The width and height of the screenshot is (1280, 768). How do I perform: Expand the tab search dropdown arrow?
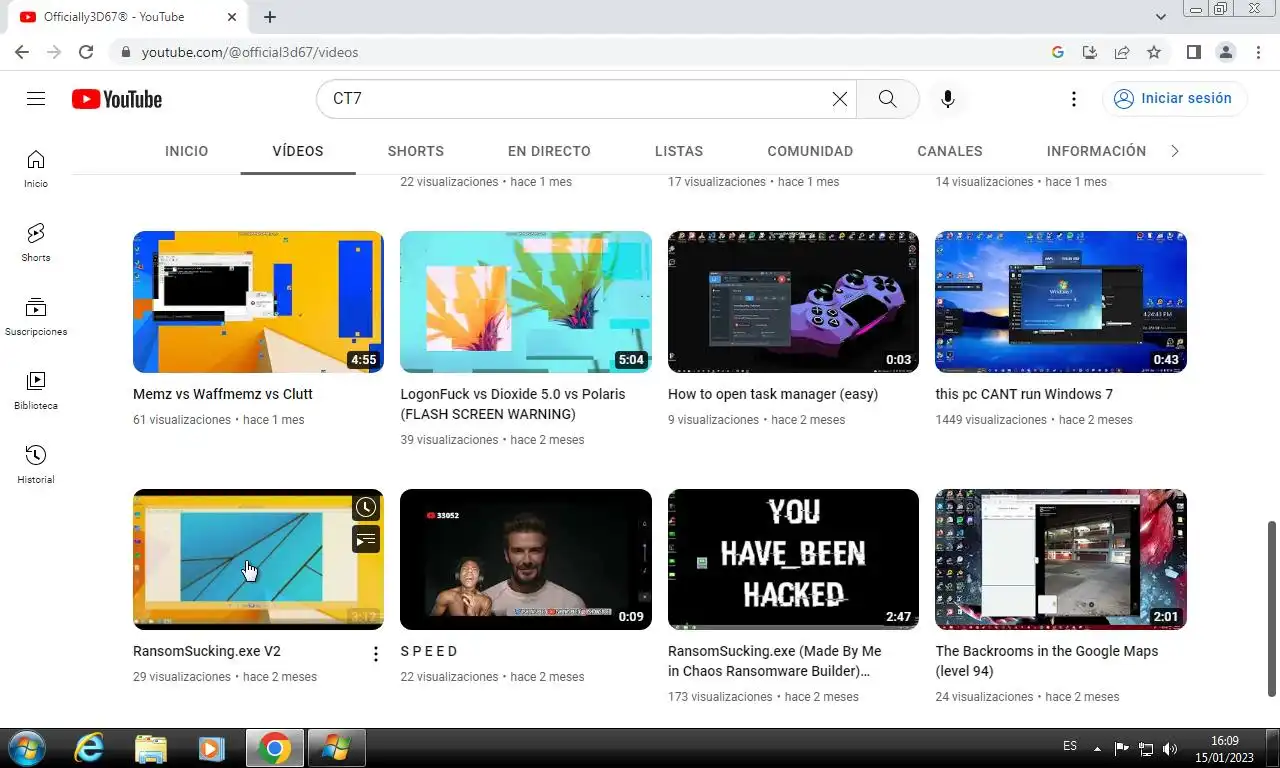coord(1160,17)
